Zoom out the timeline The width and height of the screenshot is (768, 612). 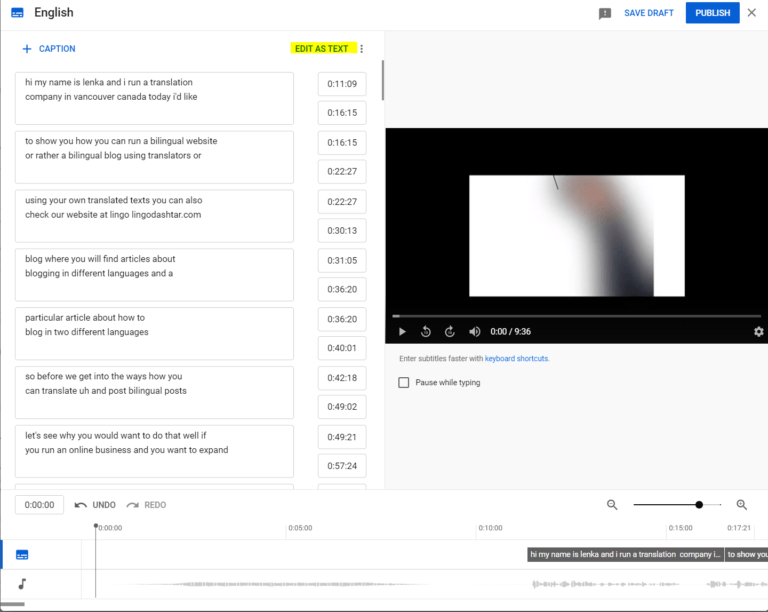tap(612, 505)
